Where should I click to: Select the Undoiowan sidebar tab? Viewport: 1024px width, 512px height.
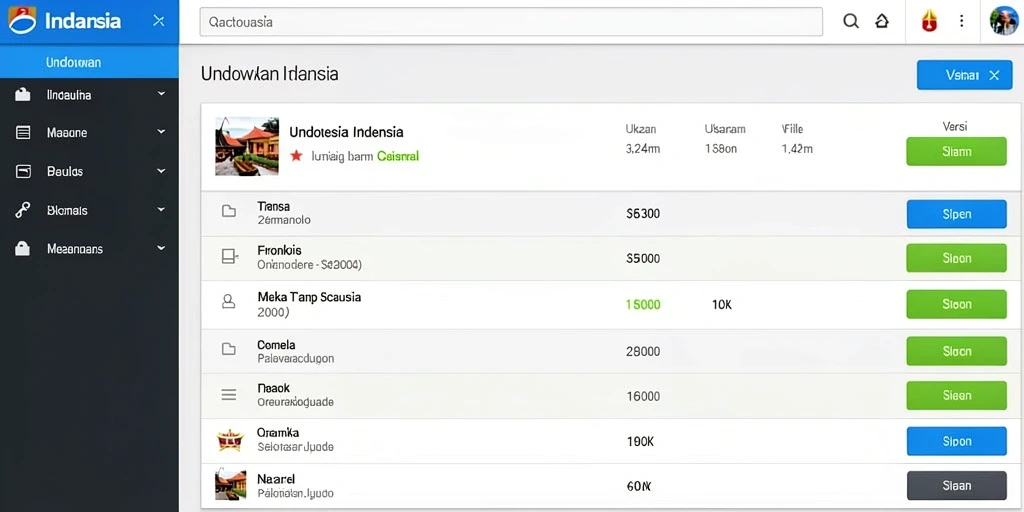[x=89, y=63]
